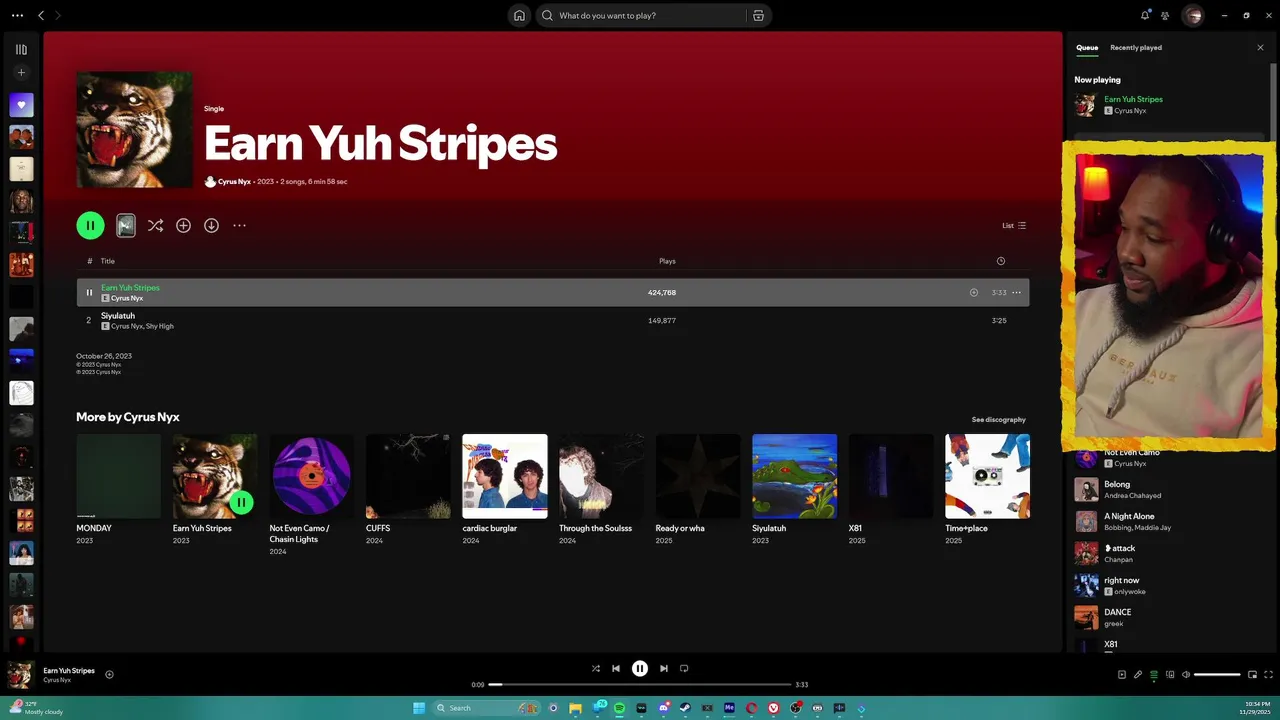Go back with the left arrow
1280x720 pixels.
41,15
